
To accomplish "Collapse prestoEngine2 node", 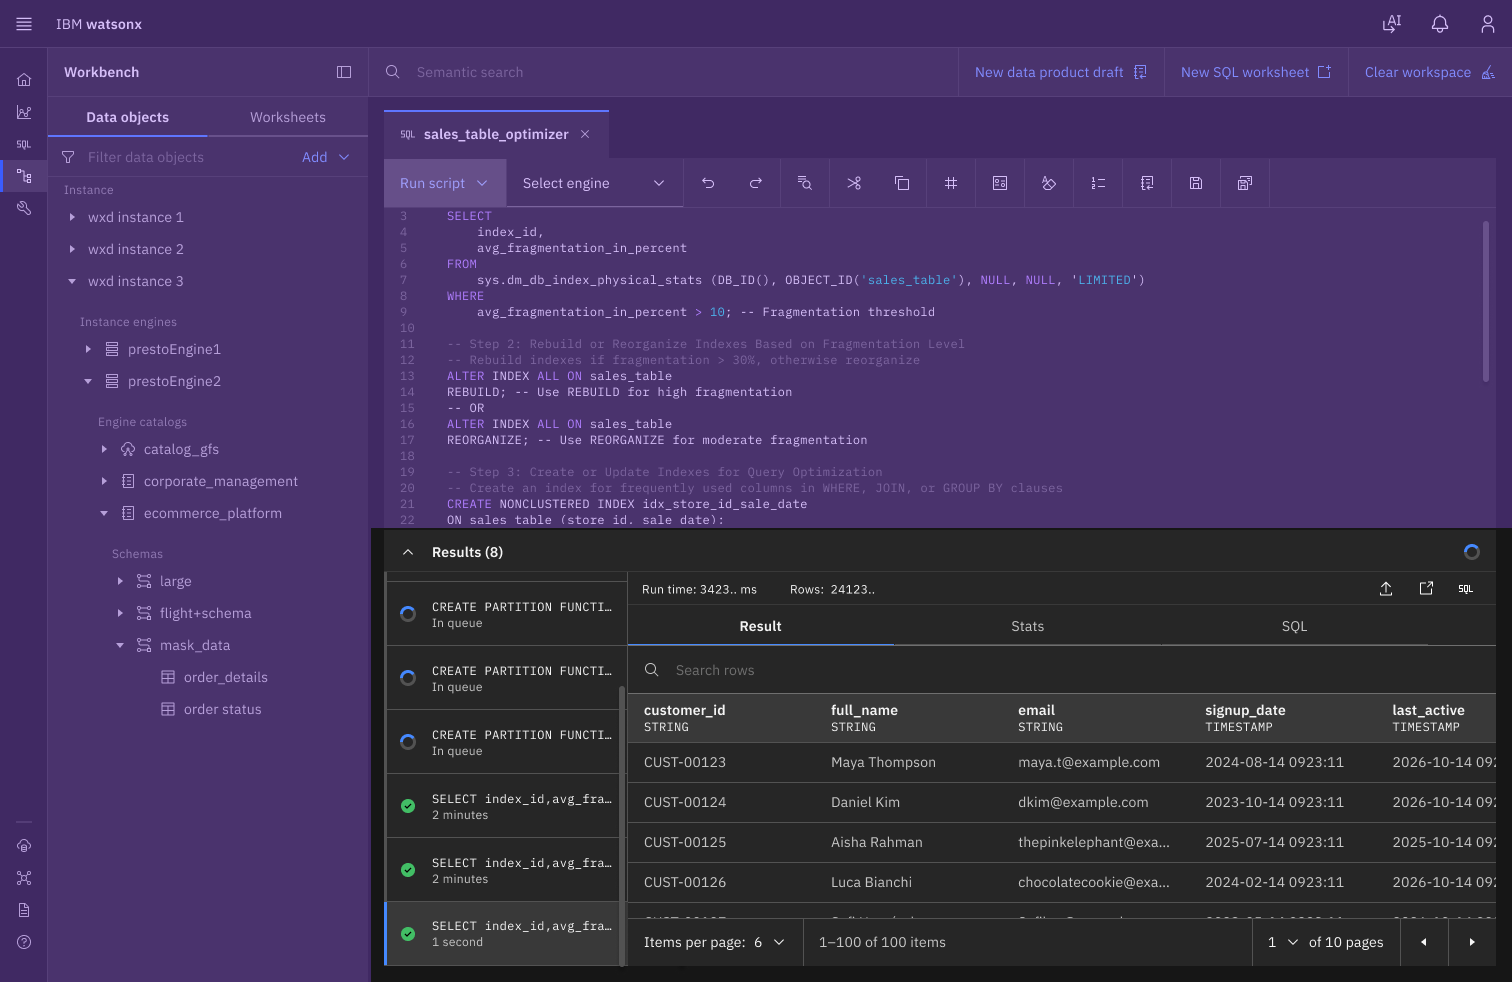I will 88,381.
